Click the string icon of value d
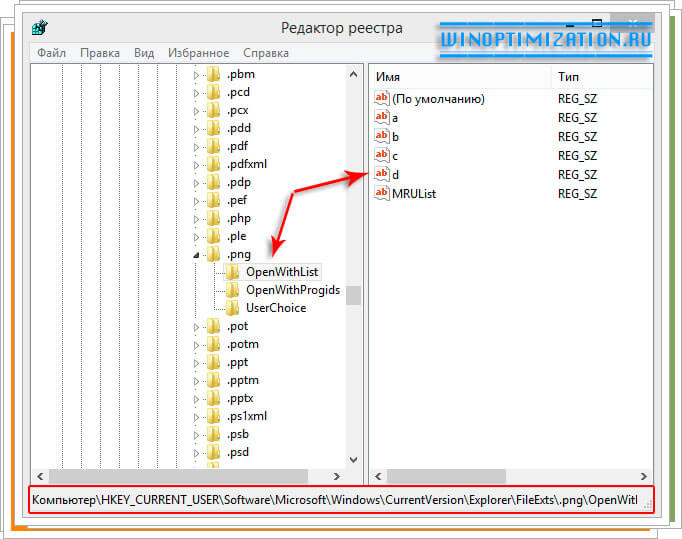 pos(381,174)
